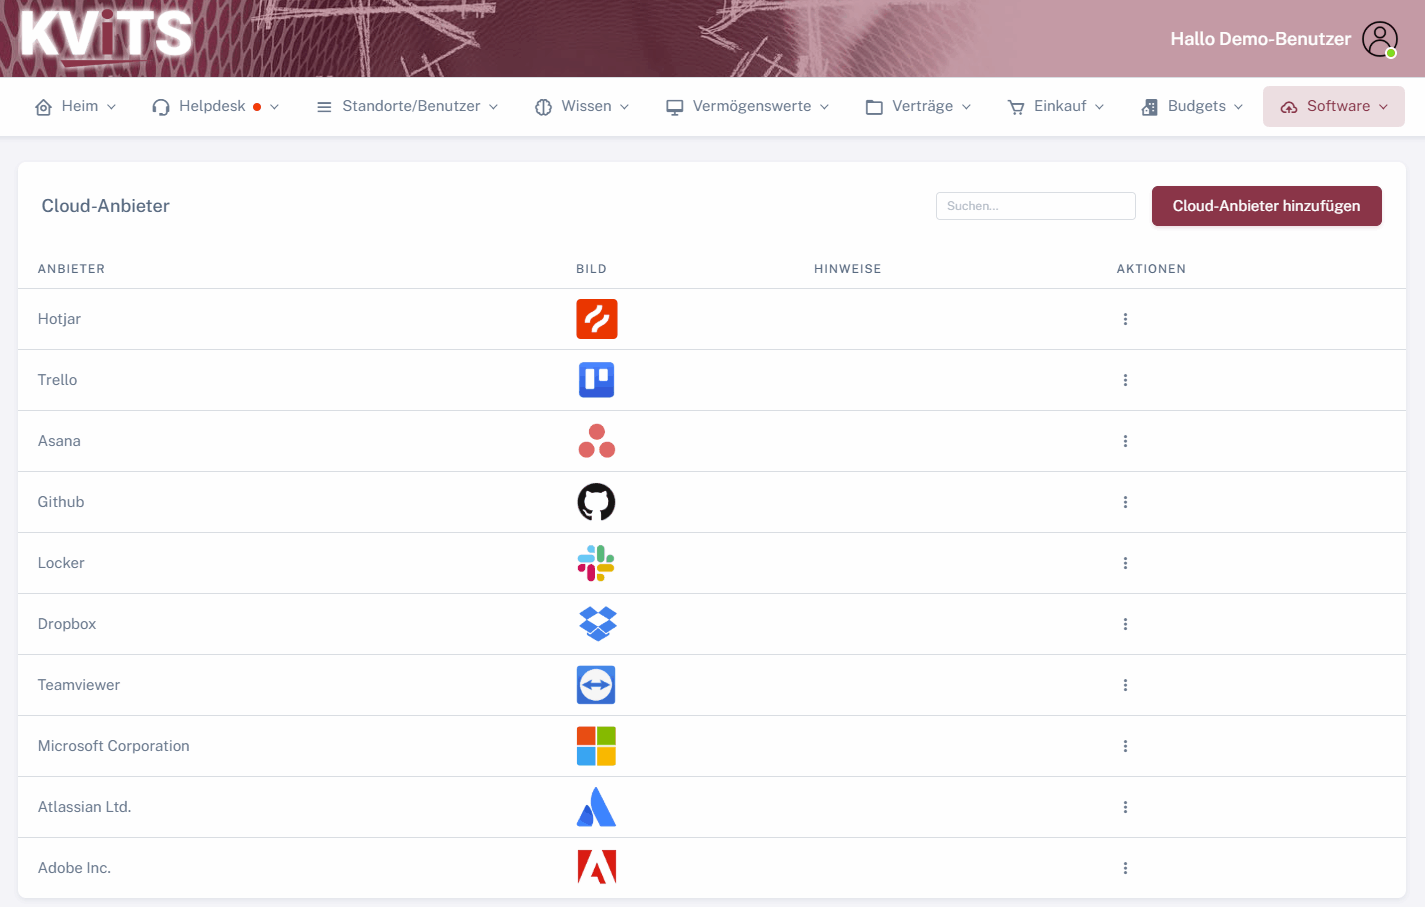1425x907 pixels.
Task: Open the user profile avatar icon
Action: click(x=1380, y=39)
